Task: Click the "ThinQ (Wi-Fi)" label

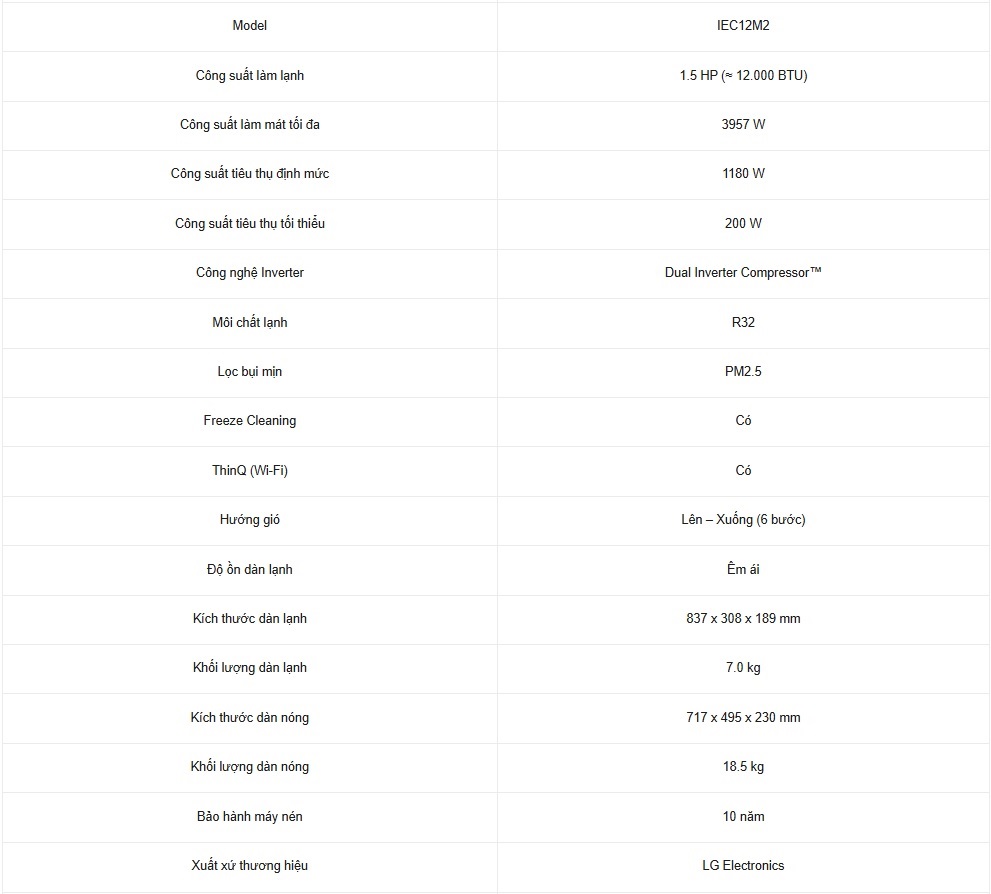Action: click(x=250, y=470)
